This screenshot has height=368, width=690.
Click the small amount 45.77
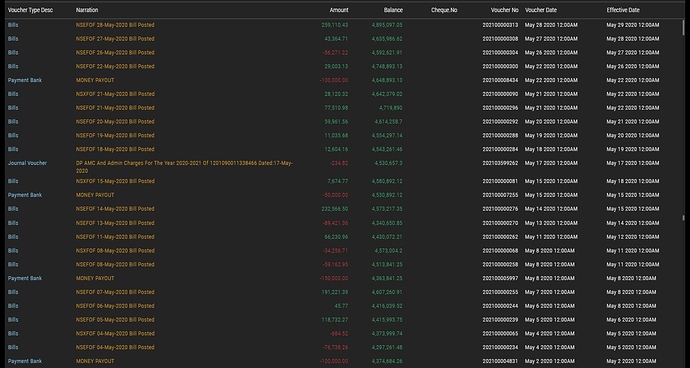(341, 305)
